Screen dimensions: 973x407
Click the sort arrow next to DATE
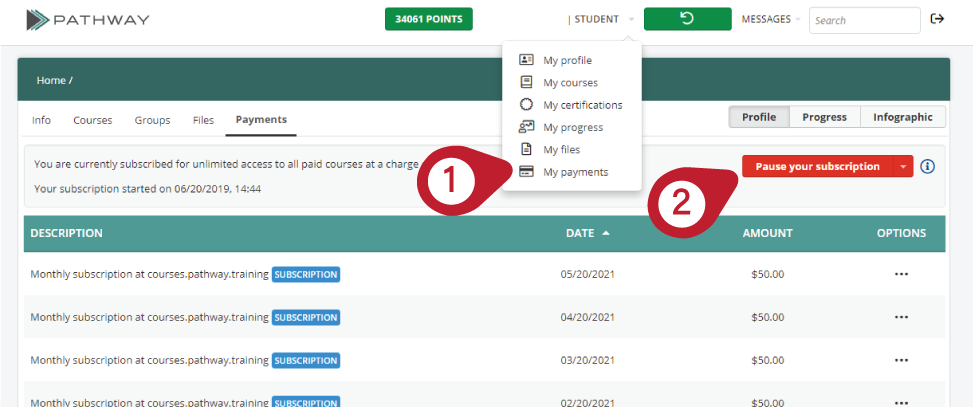pyautogui.click(x=606, y=233)
